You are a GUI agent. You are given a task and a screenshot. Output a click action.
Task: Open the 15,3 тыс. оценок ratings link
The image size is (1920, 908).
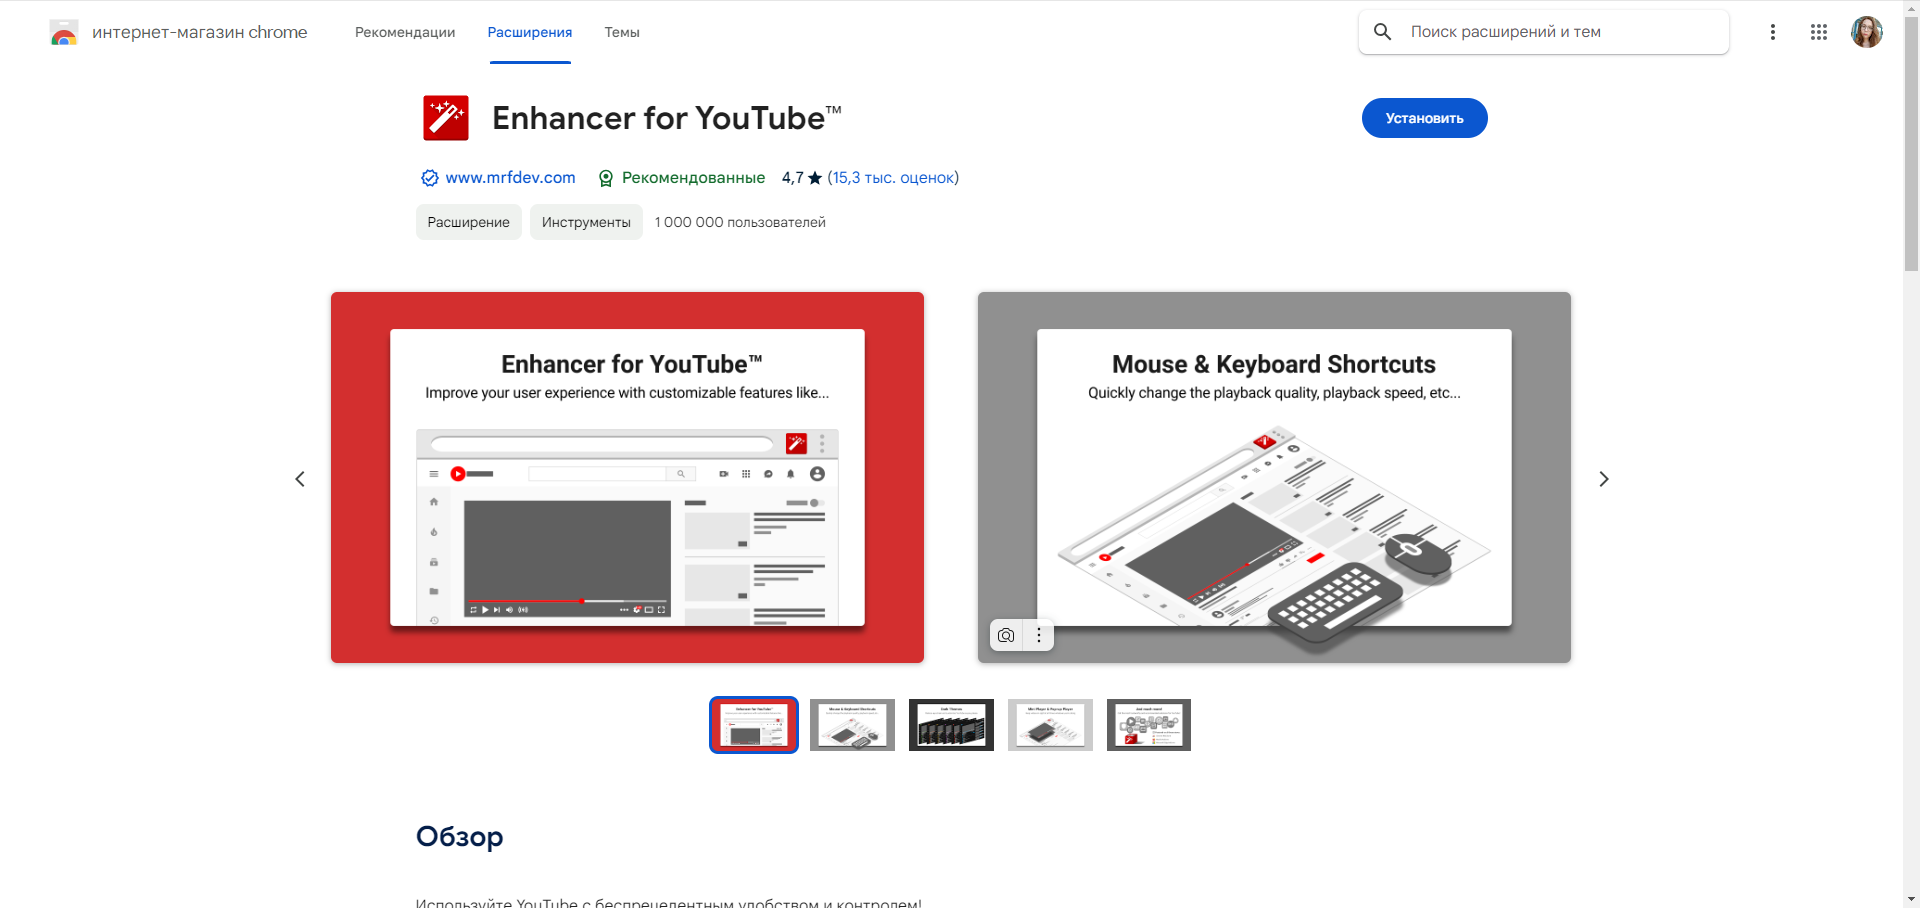pos(893,177)
